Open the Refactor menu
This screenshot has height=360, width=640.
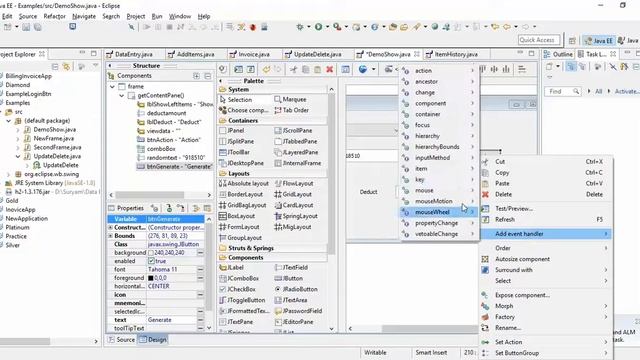[54, 16]
